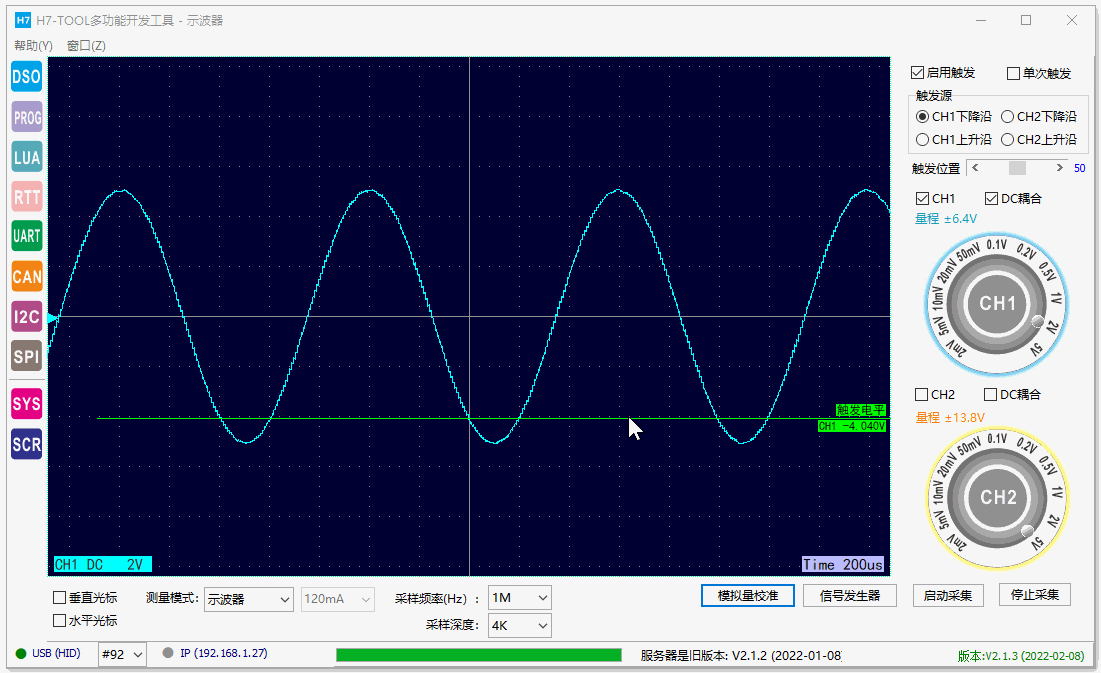
Task: Open the SPI module
Action: [x=27, y=356]
